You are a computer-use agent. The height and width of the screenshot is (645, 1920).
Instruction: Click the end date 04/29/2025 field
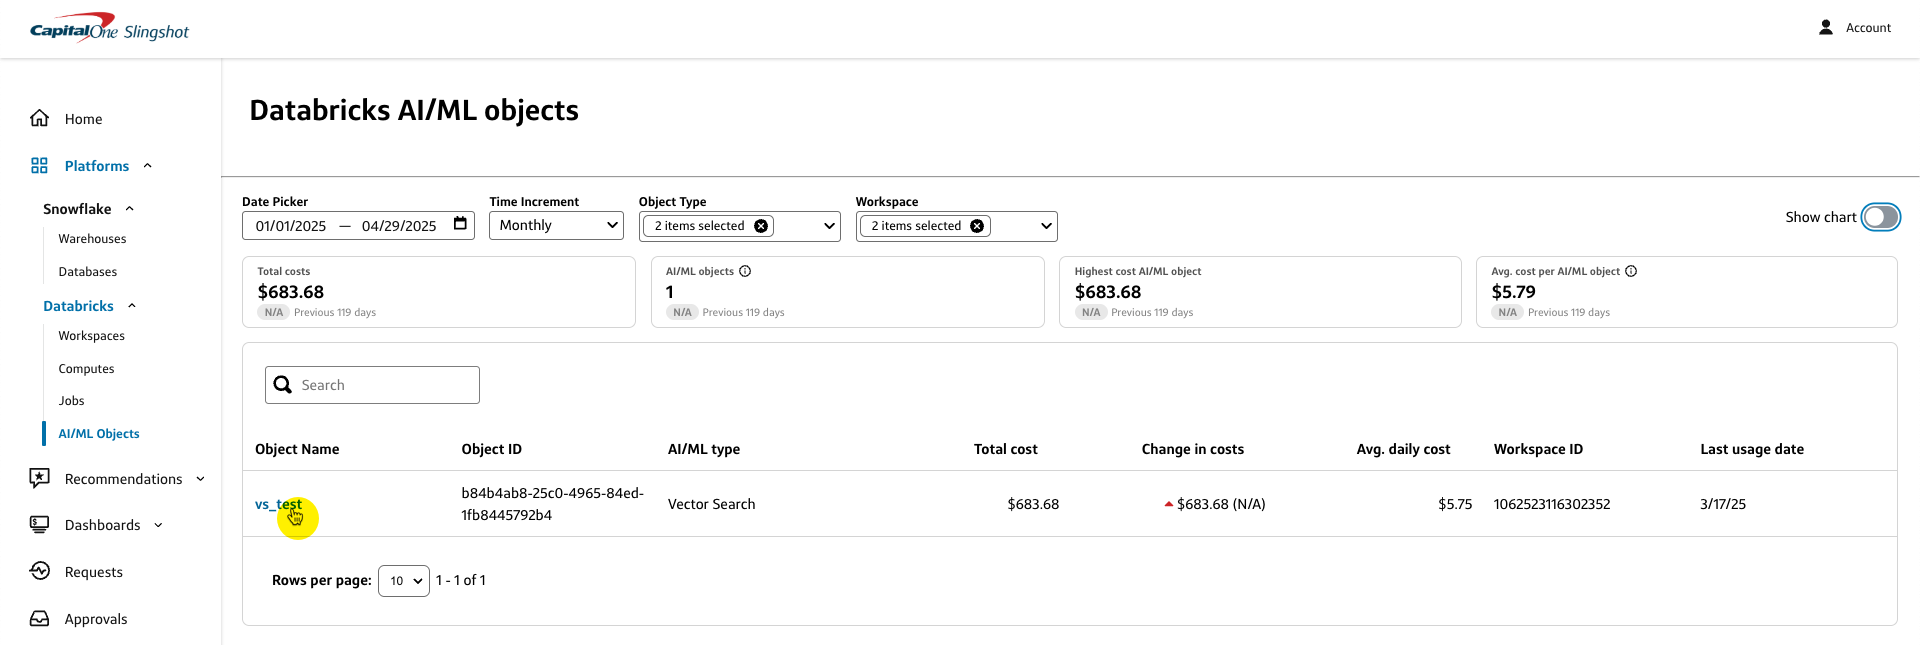click(399, 226)
